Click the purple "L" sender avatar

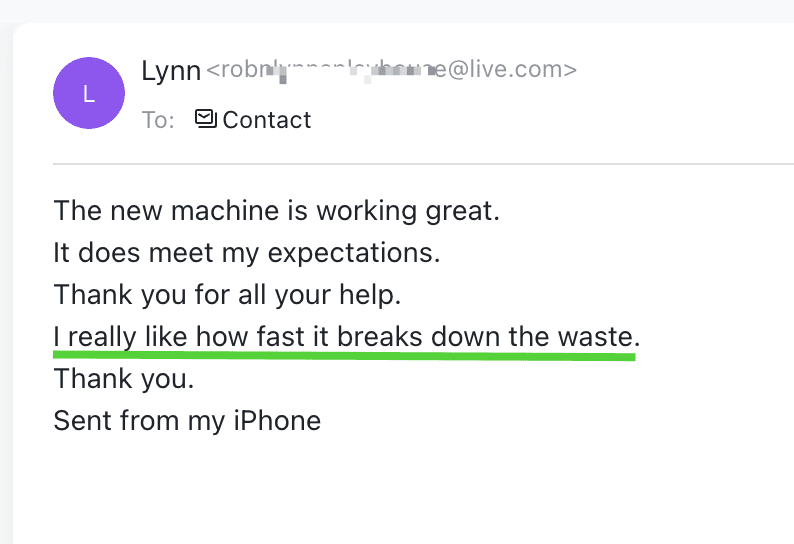point(89,93)
